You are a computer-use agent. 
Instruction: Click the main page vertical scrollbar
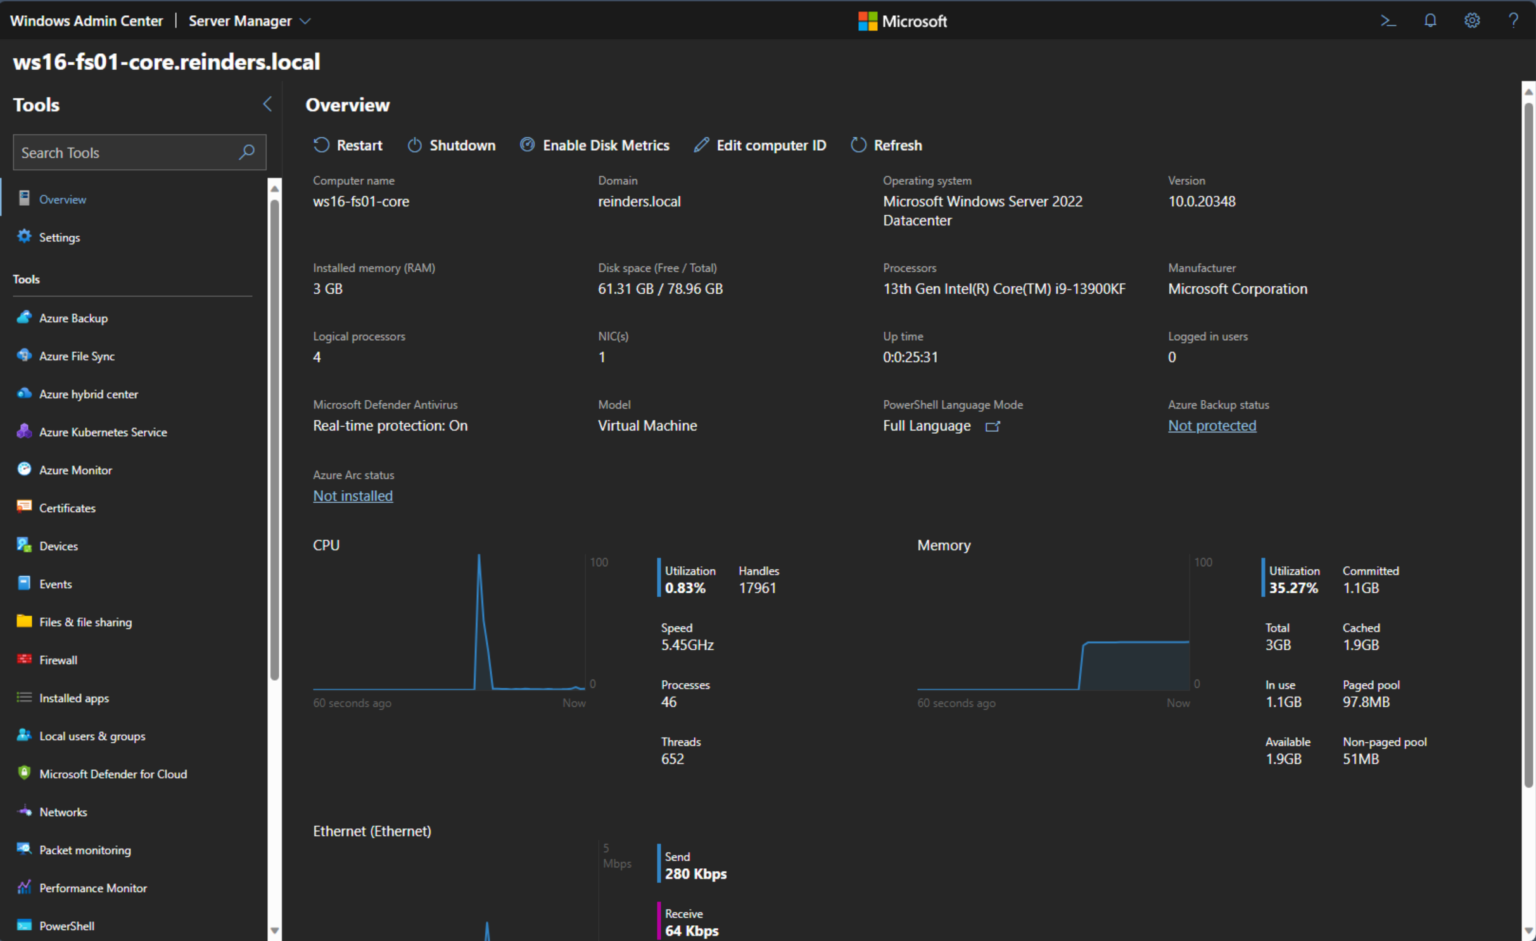1528,443
